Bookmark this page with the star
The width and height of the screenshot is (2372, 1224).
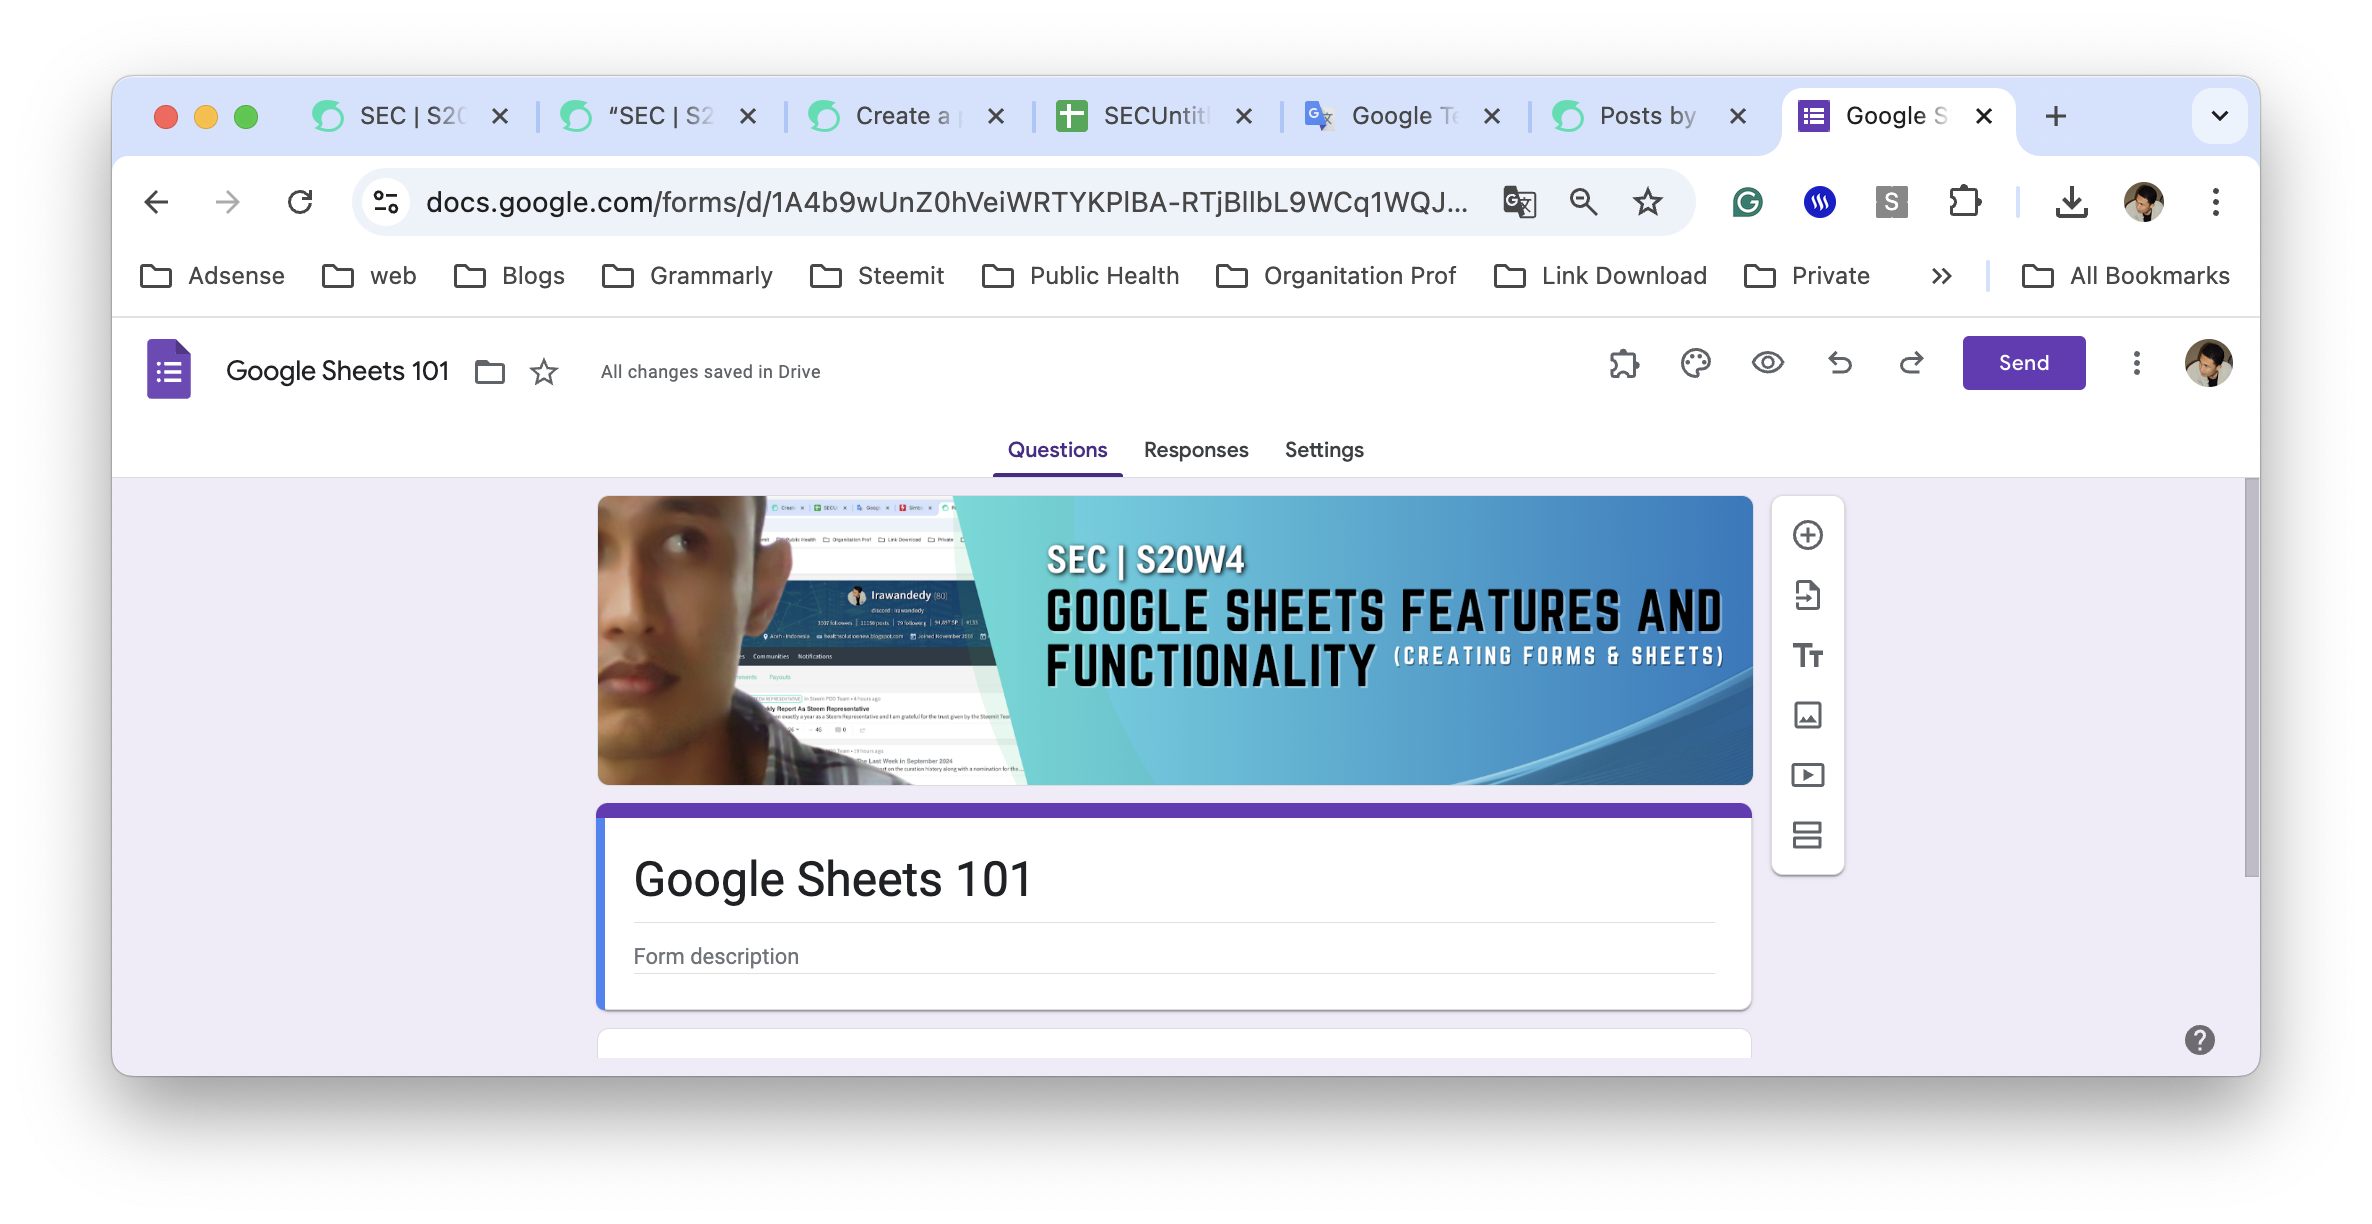[x=1647, y=202]
